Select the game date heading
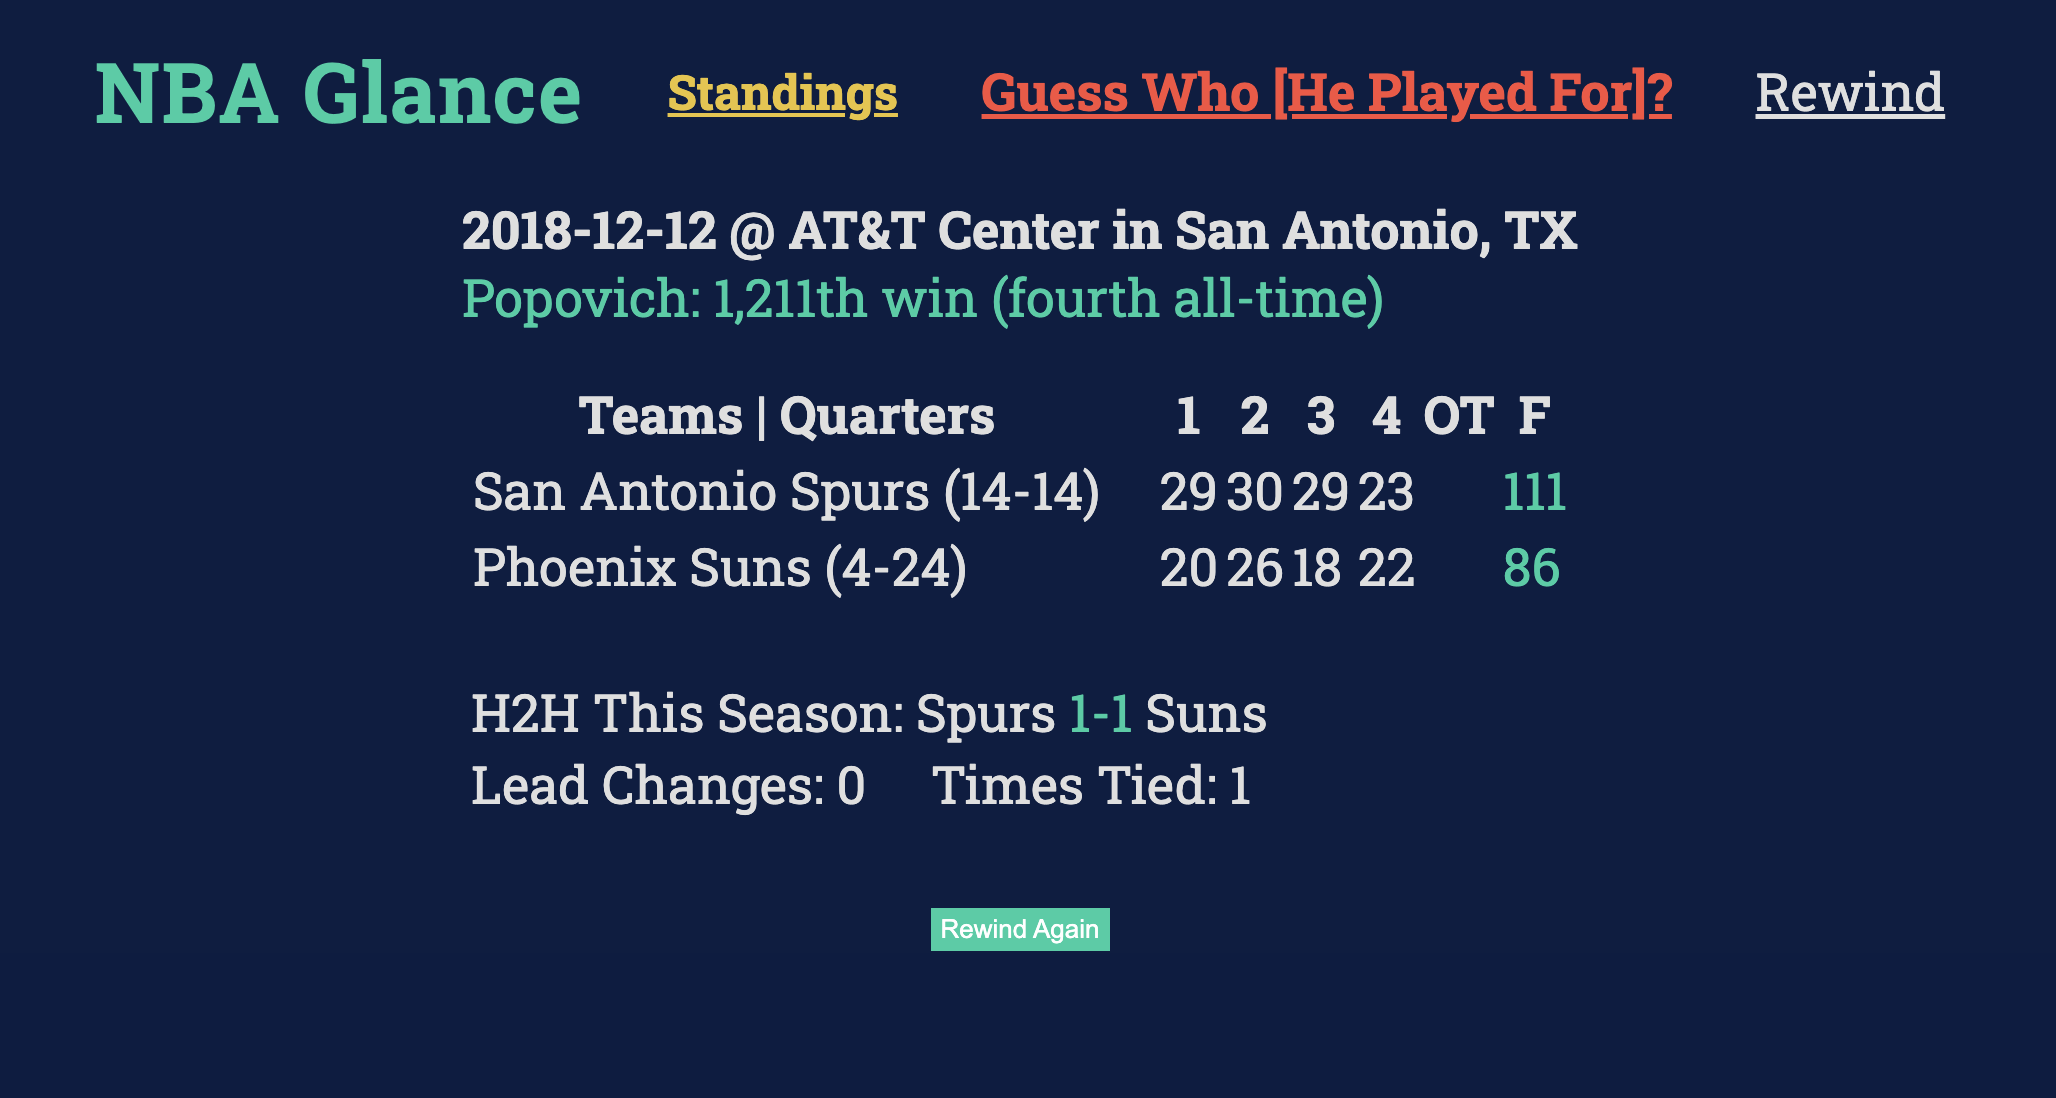This screenshot has width=2056, height=1098. coord(1020,231)
